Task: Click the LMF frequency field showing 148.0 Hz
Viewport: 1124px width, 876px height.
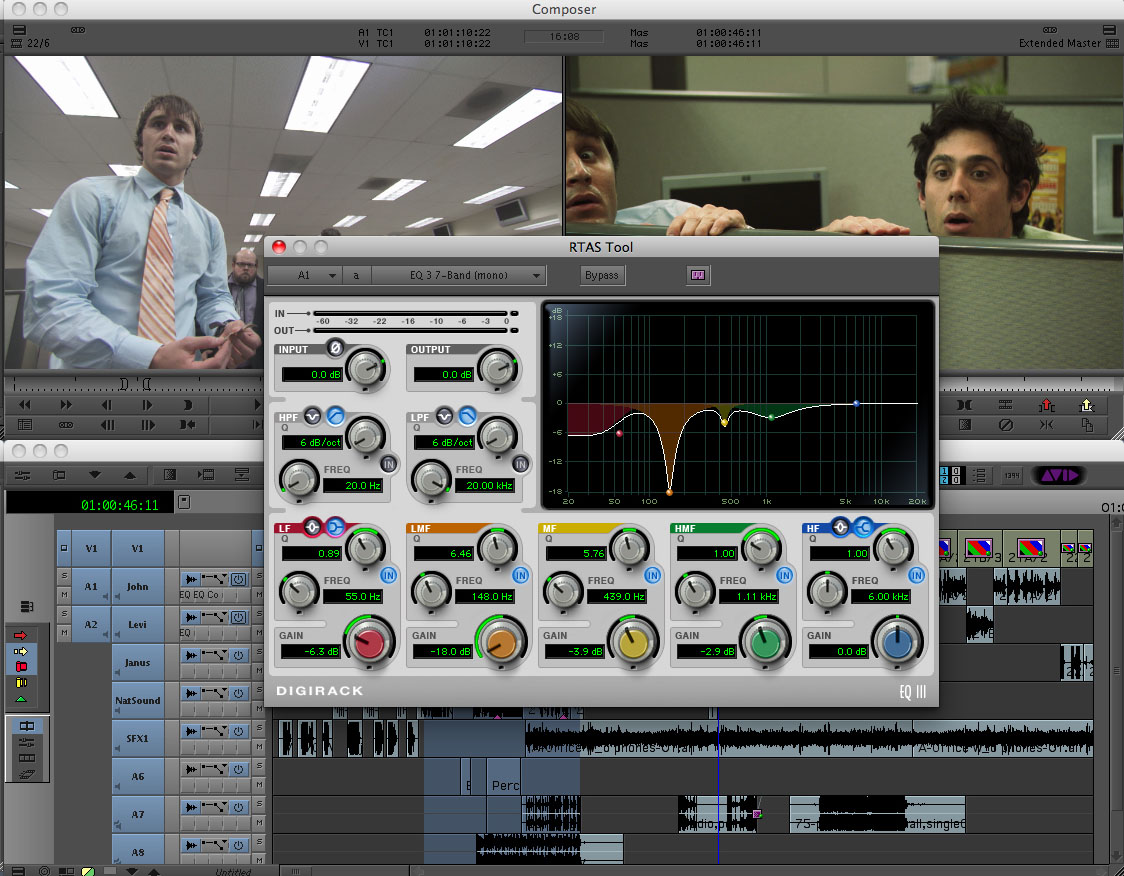Action: tap(485, 597)
